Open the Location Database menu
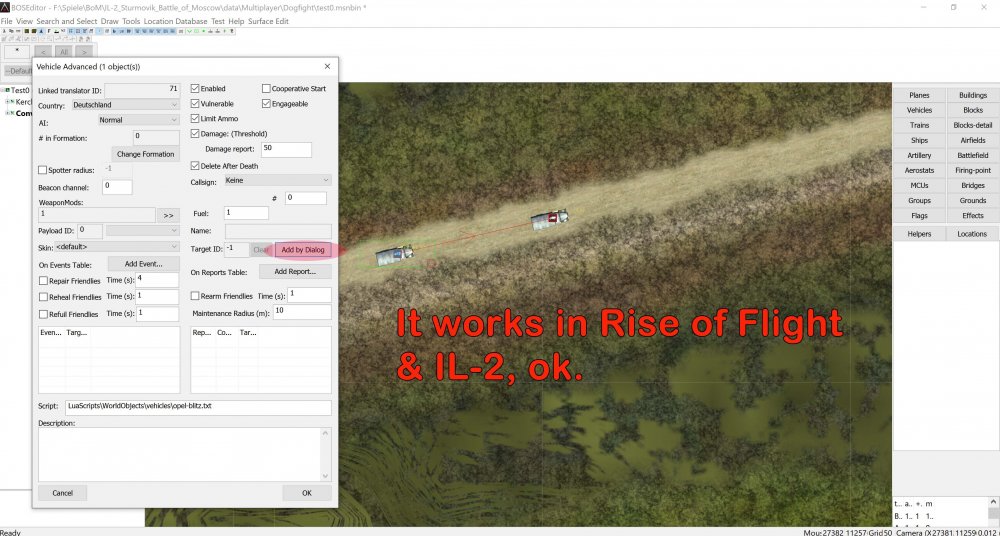 coord(175,20)
